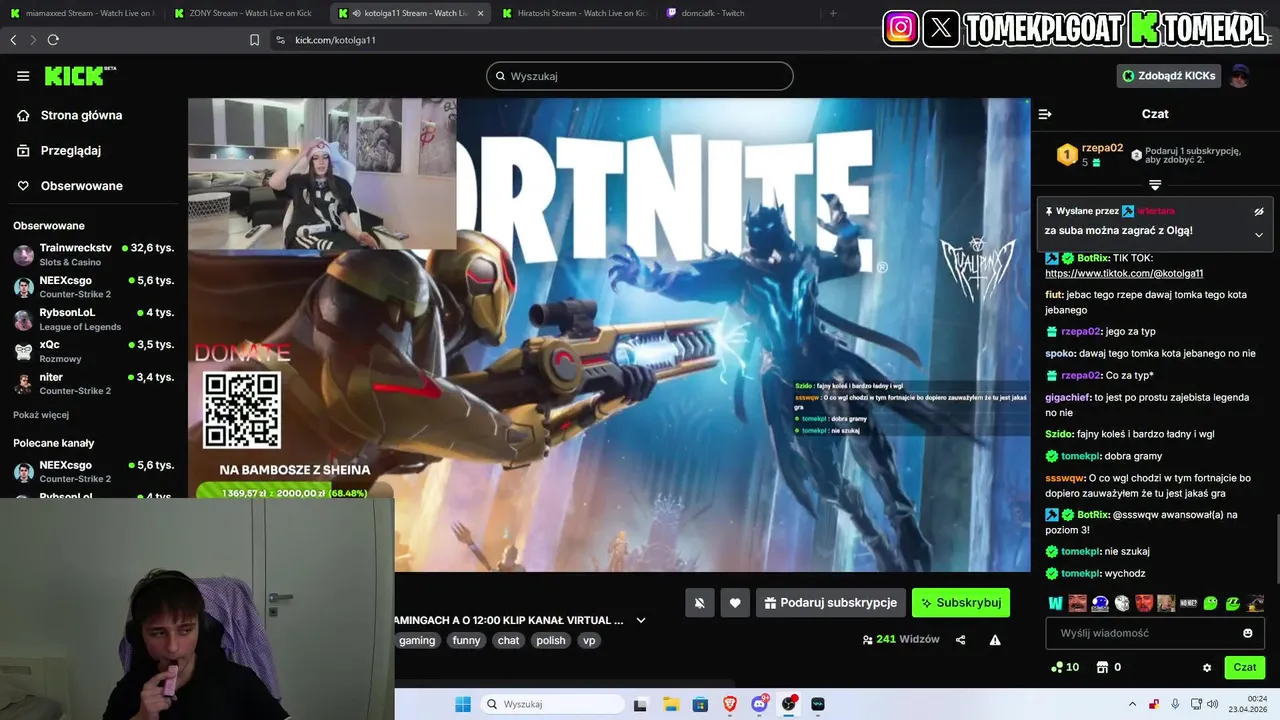Viewport: 1280px width, 720px height.
Task: Reload the browser page
Action: tap(53, 40)
